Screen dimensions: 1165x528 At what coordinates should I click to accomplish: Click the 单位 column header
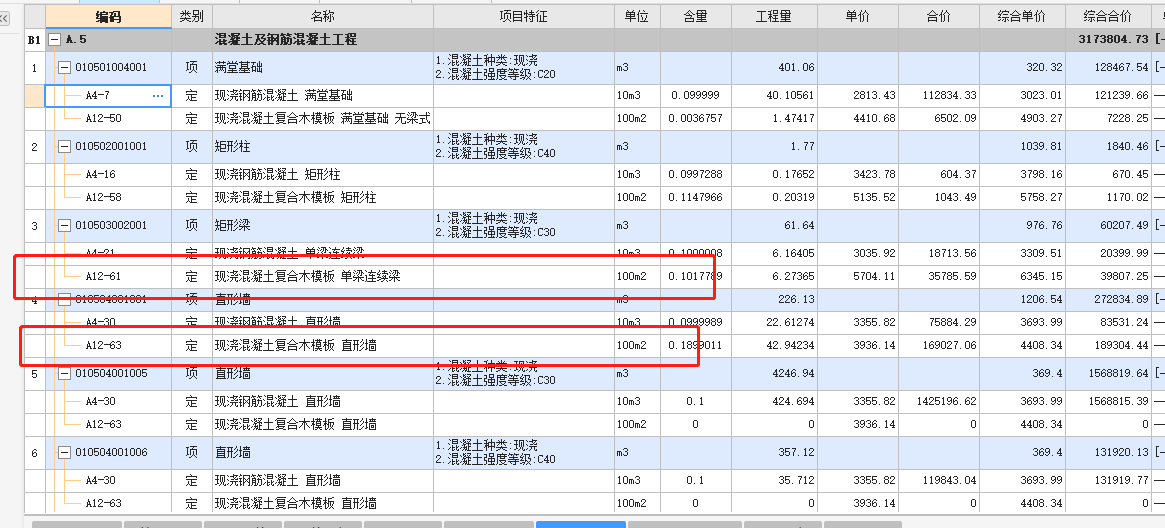[x=637, y=16]
